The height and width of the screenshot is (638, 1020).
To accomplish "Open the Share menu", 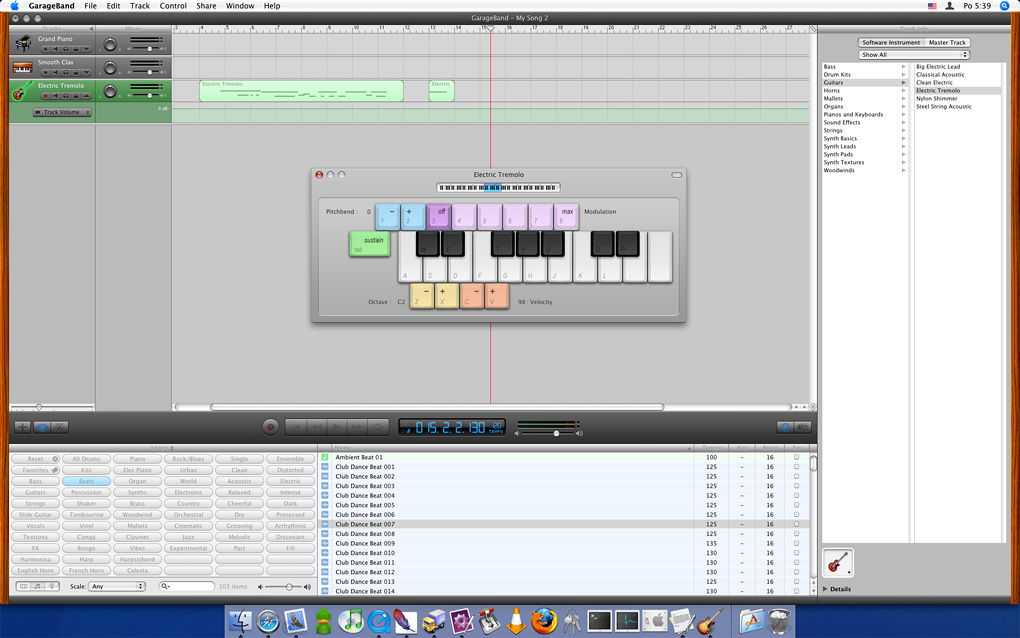I will [x=206, y=6].
